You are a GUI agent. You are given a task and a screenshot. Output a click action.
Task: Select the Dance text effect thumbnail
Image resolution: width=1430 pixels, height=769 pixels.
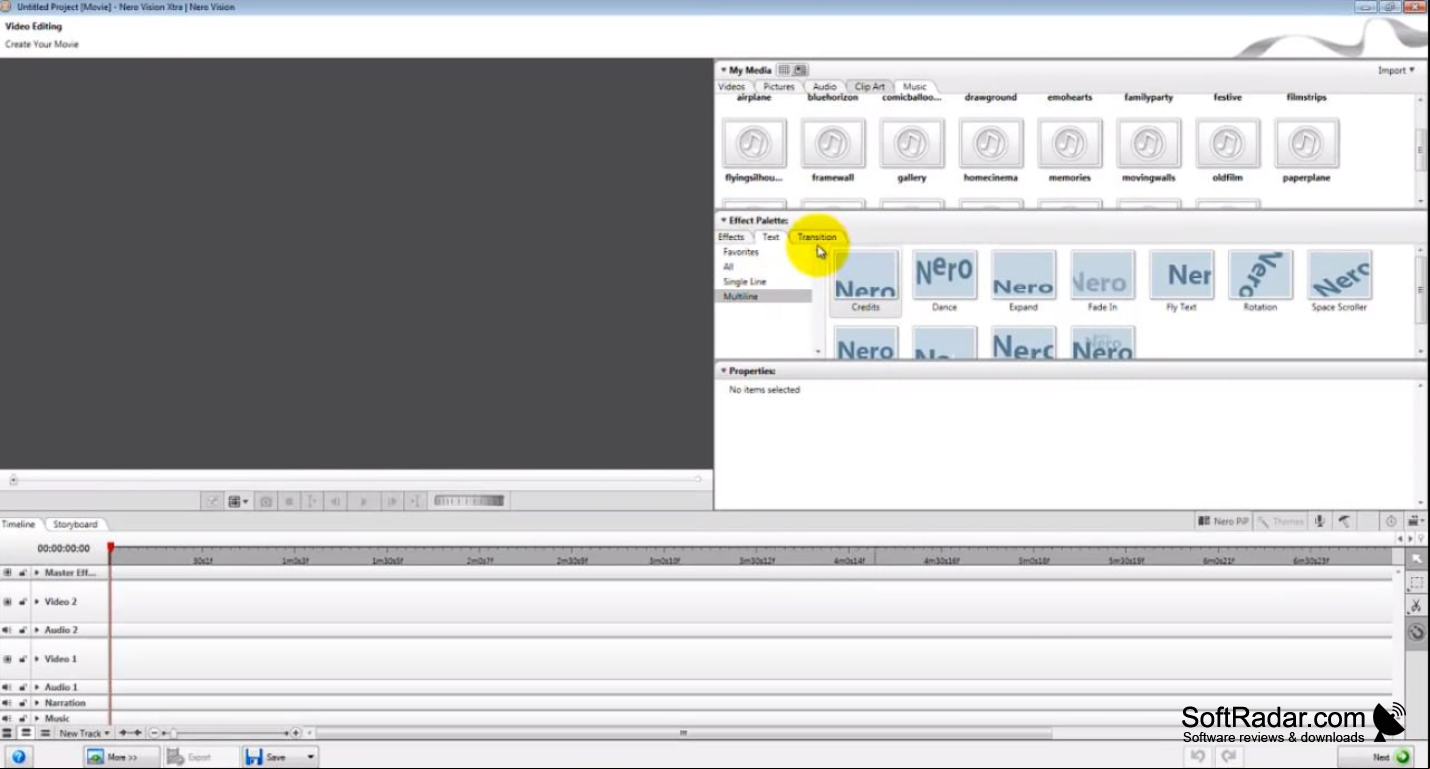pyautogui.click(x=944, y=282)
